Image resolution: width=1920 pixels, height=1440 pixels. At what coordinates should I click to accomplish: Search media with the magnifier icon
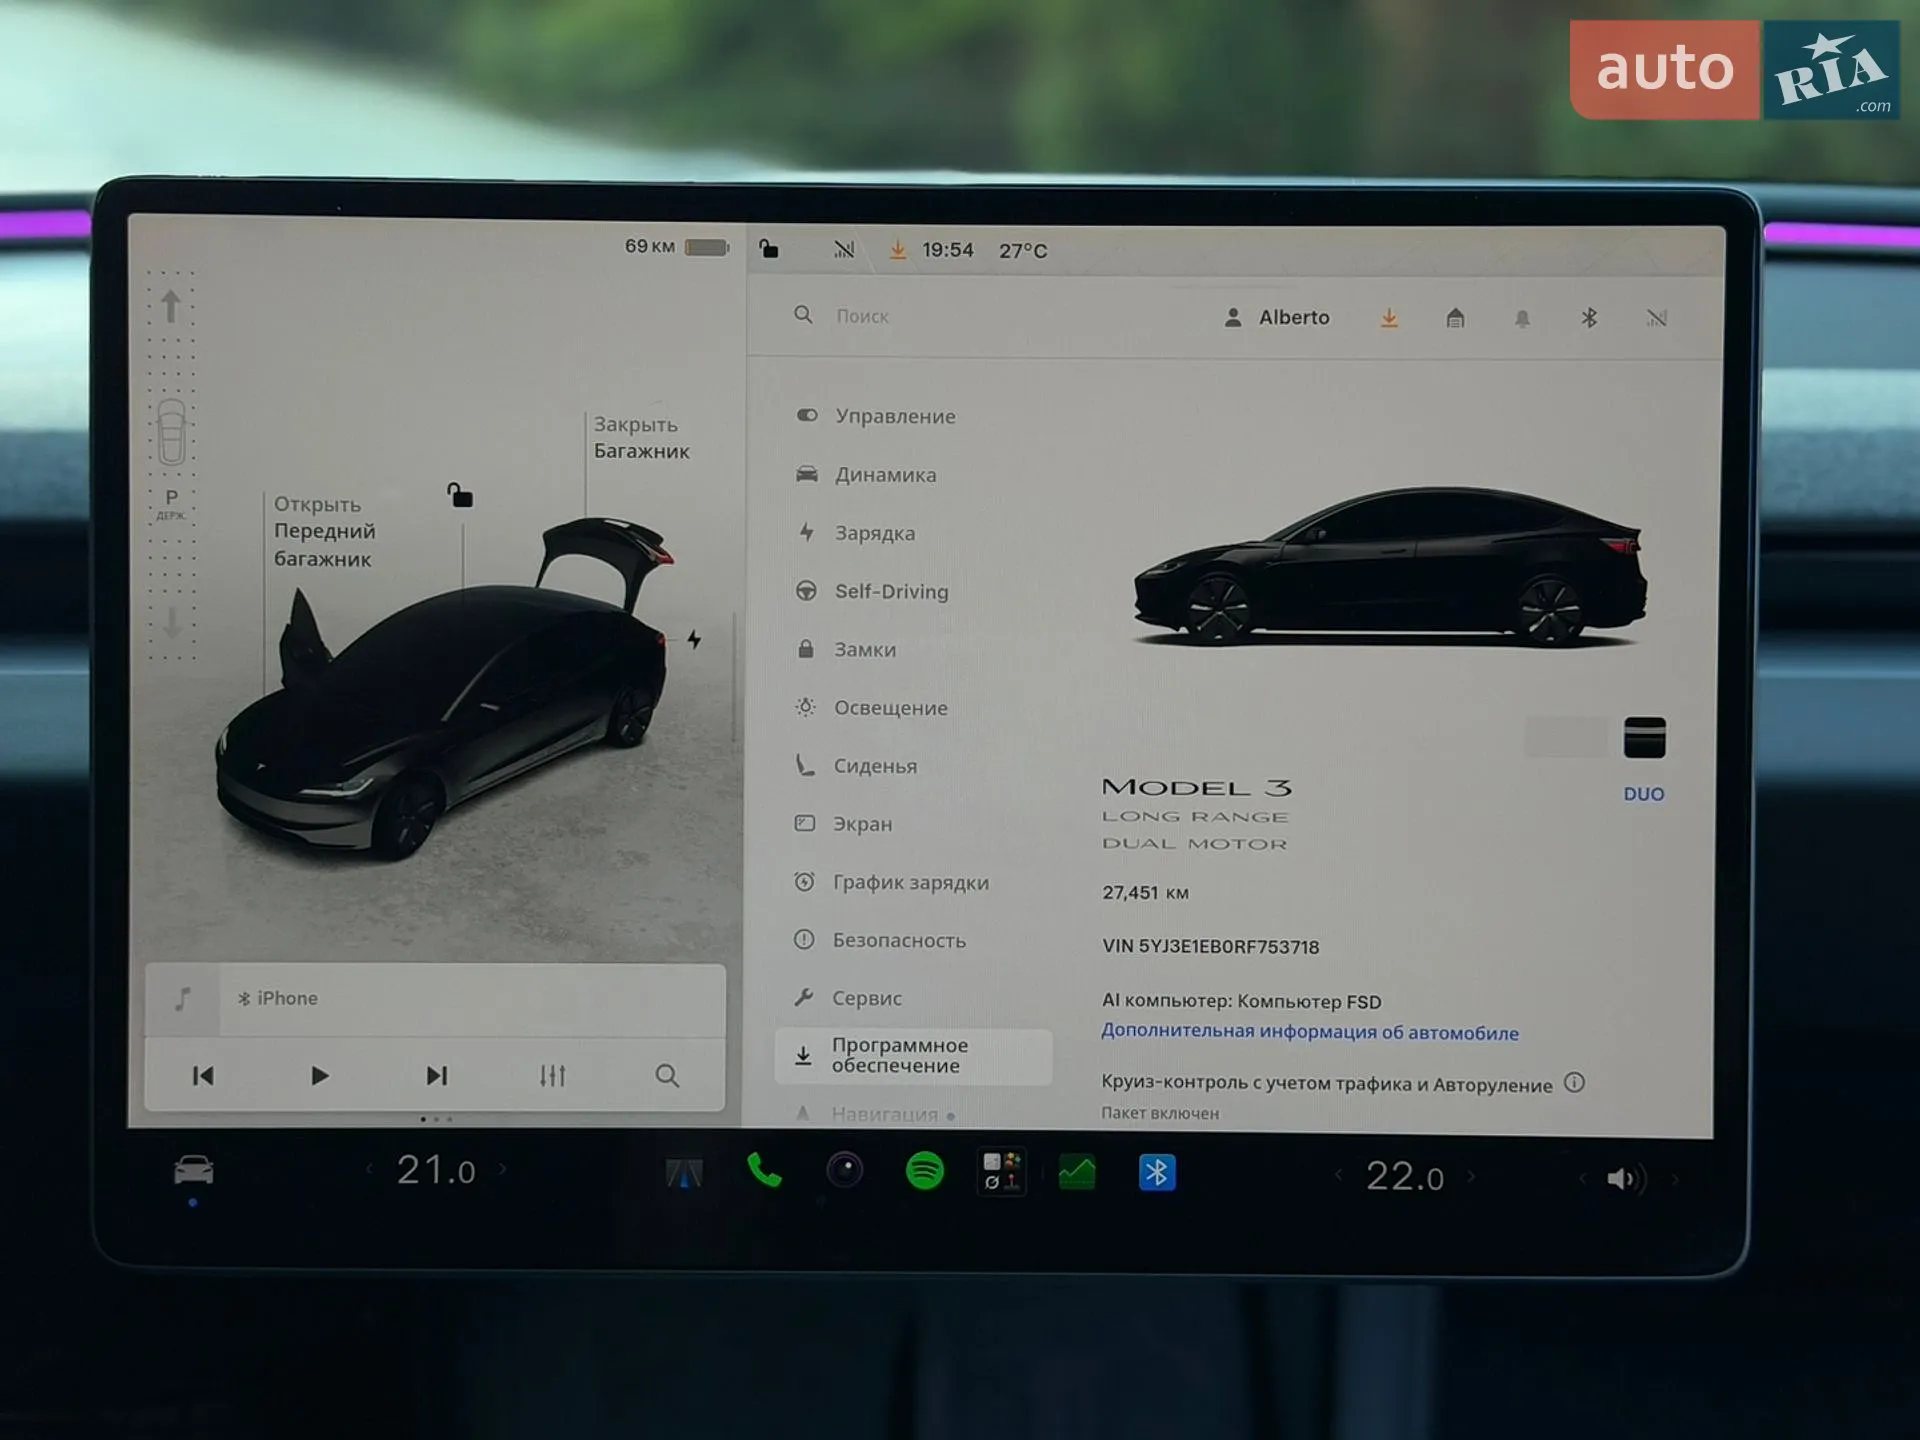coord(667,1075)
